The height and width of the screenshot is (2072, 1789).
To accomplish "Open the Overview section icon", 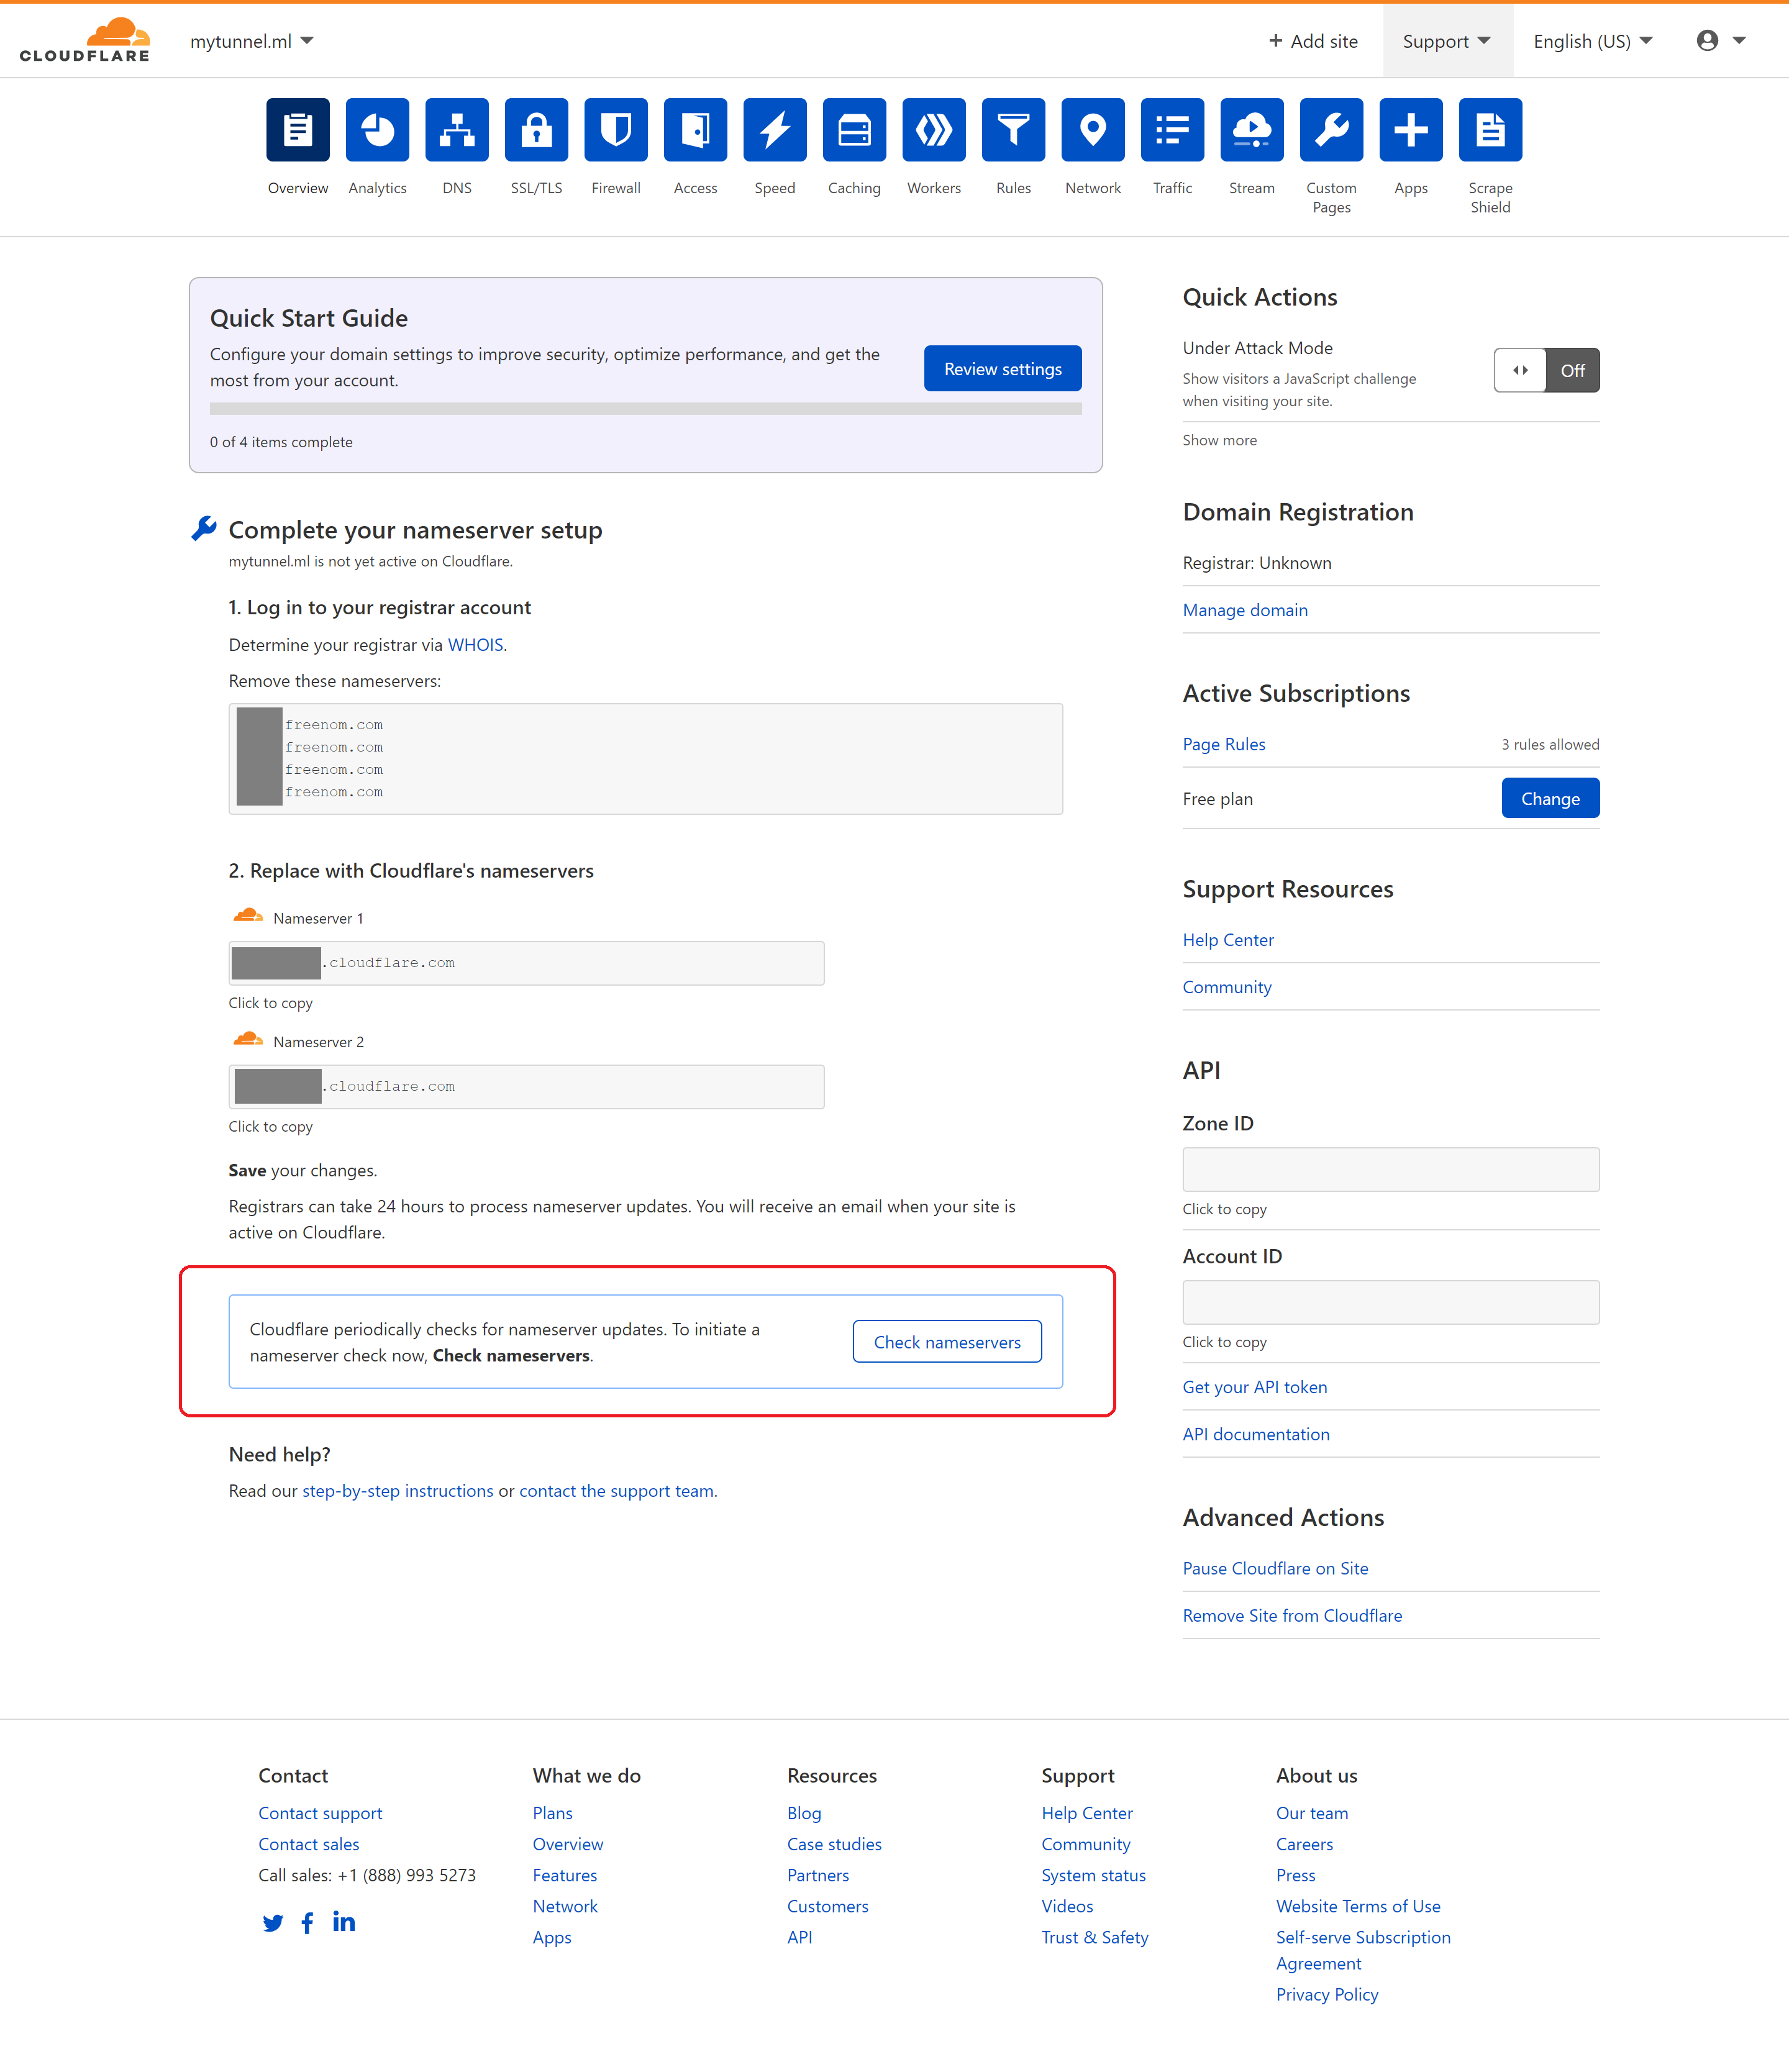I will [x=297, y=130].
